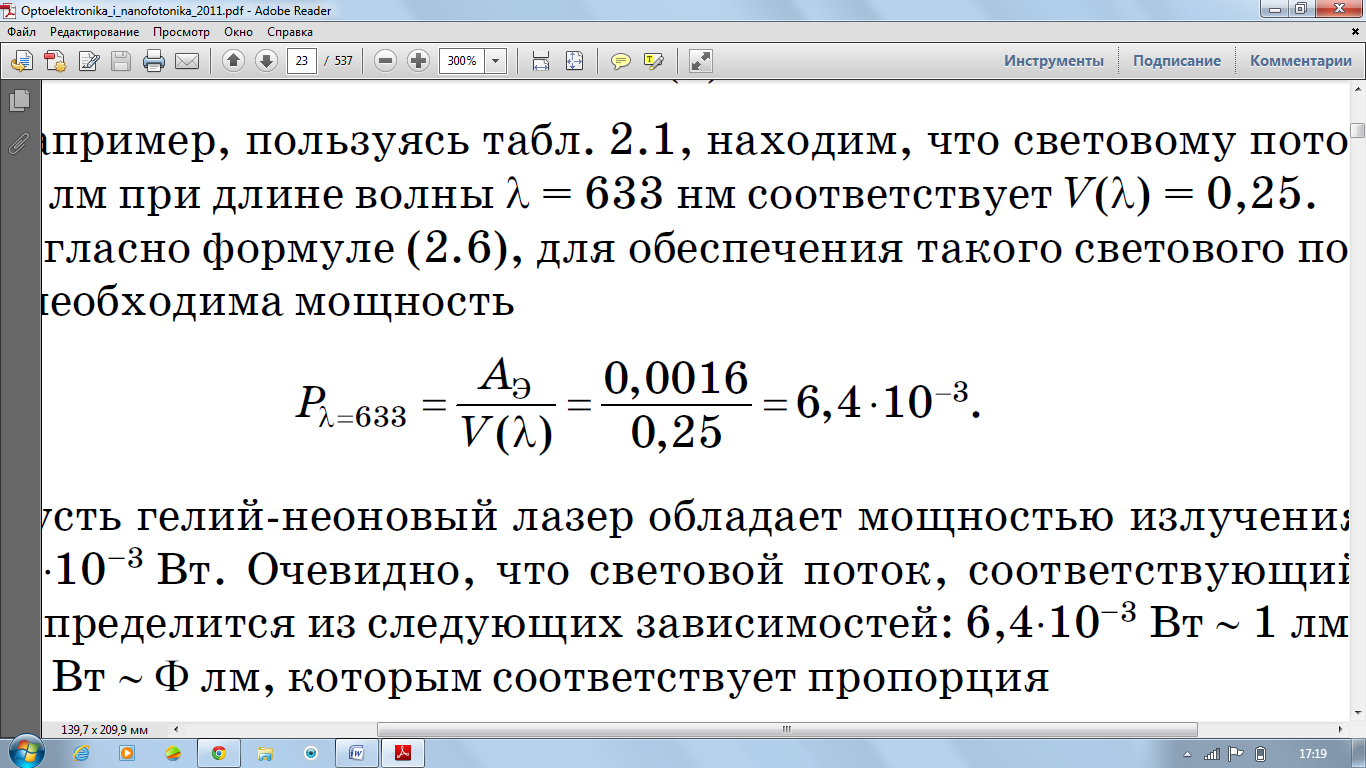Click the Save file floppy icon
This screenshot has width=1366, height=768.
point(121,61)
